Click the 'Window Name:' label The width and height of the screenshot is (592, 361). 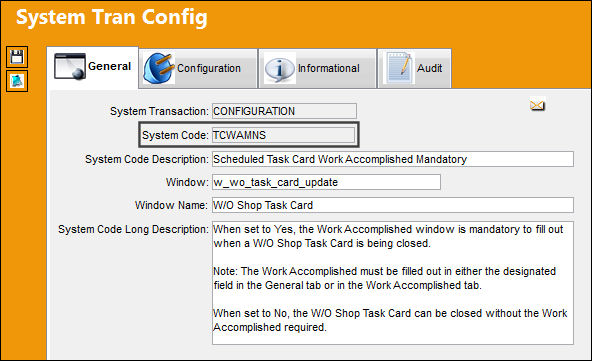171,205
